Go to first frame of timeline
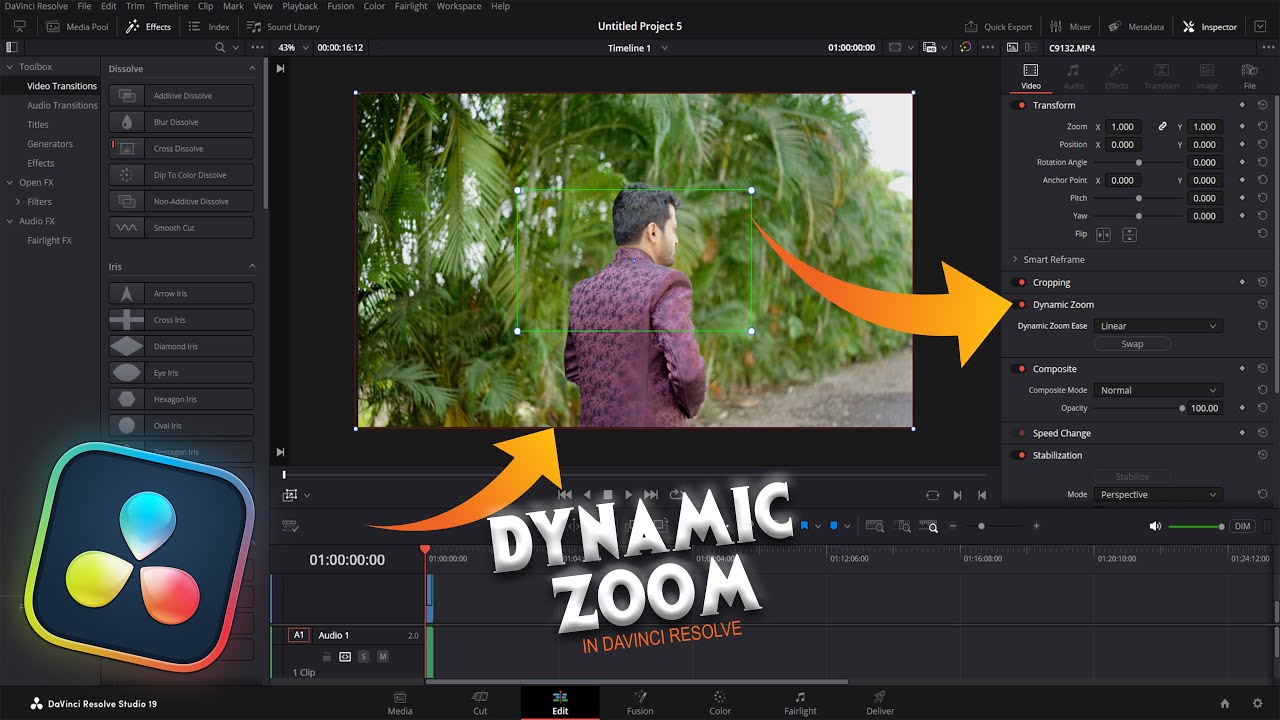The width and height of the screenshot is (1280, 720). (565, 495)
